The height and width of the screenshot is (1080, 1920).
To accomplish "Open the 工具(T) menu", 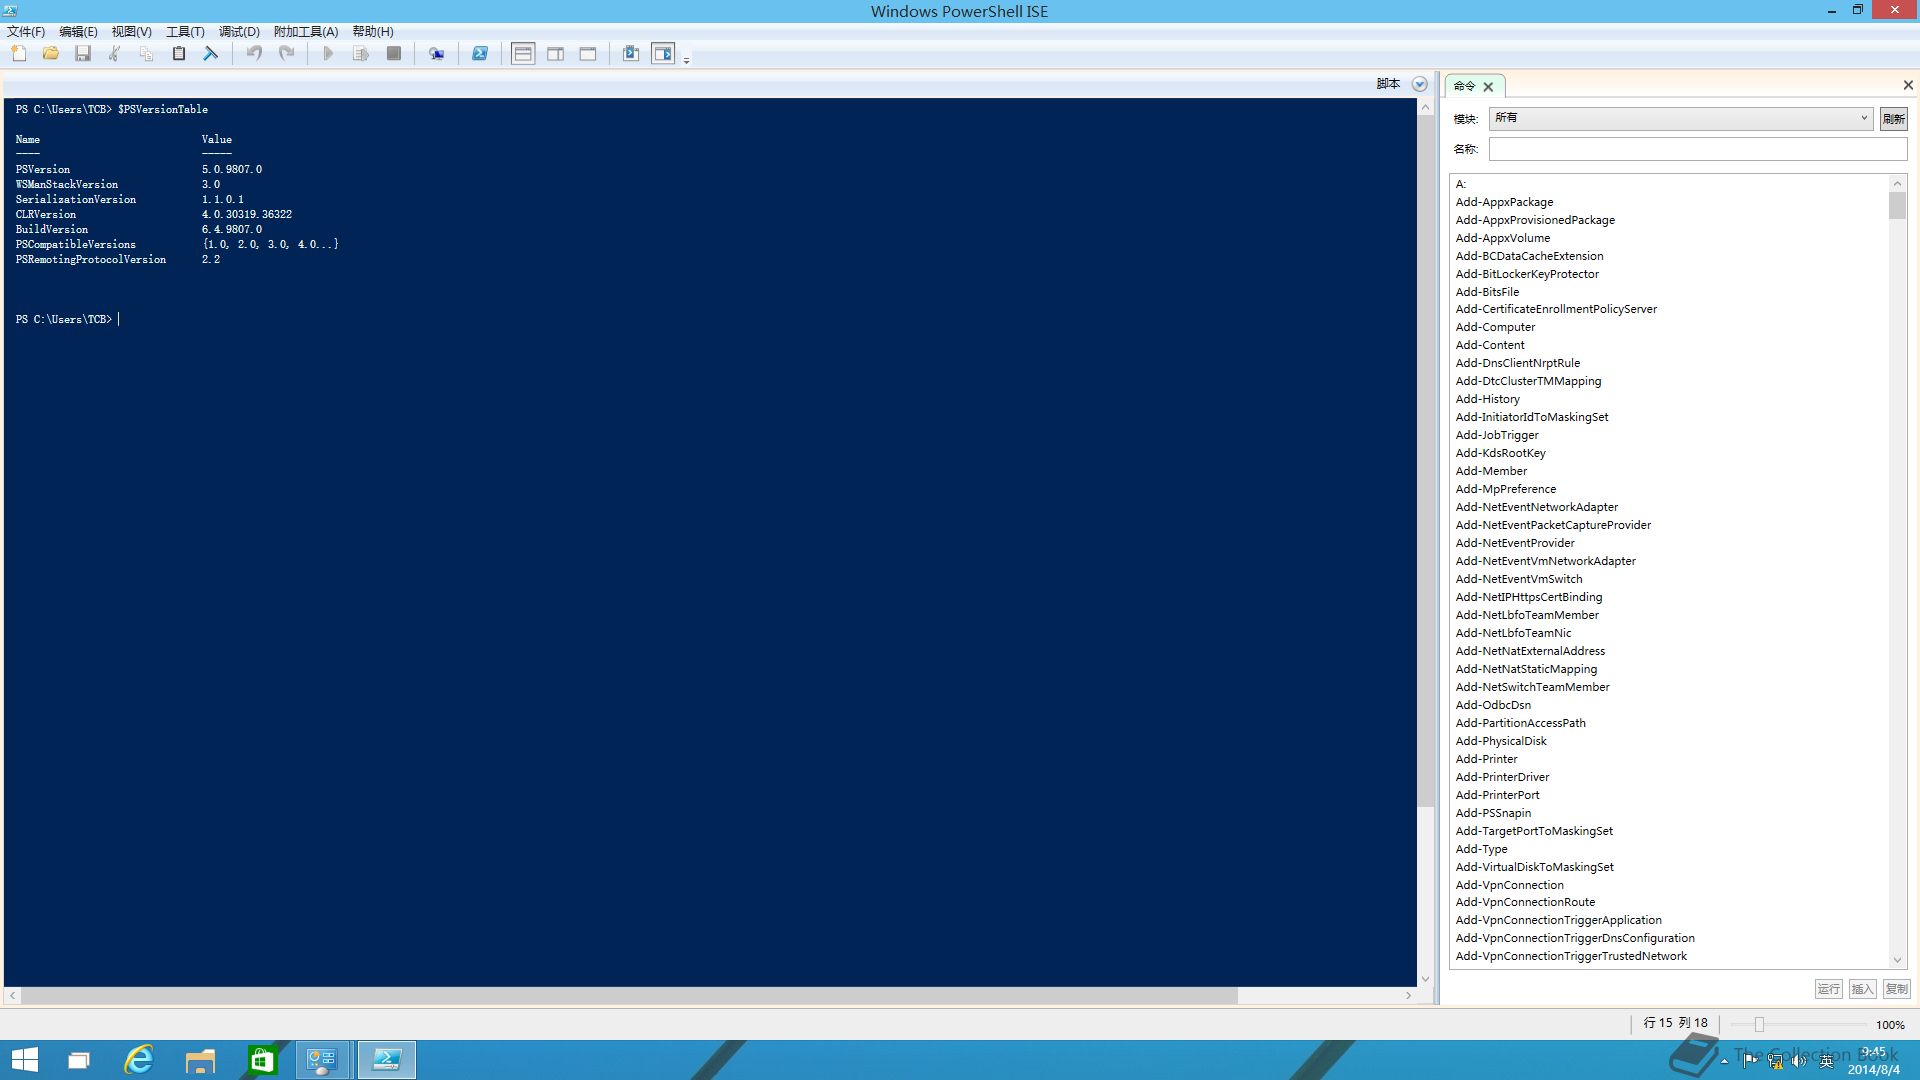I will (x=185, y=32).
